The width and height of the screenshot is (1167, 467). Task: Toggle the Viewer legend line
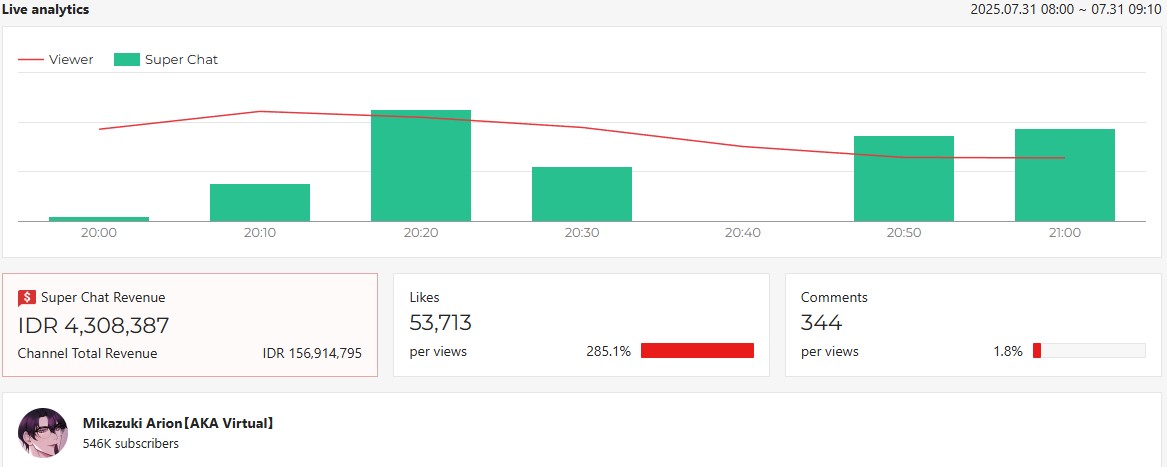(x=31, y=60)
